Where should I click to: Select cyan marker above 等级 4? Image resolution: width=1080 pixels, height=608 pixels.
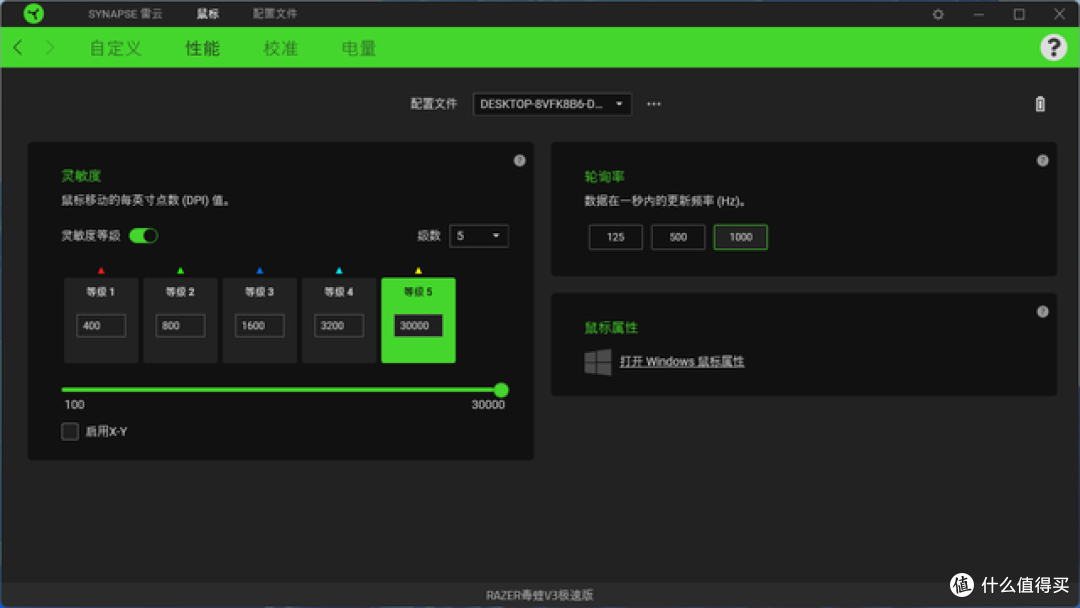[x=339, y=271]
